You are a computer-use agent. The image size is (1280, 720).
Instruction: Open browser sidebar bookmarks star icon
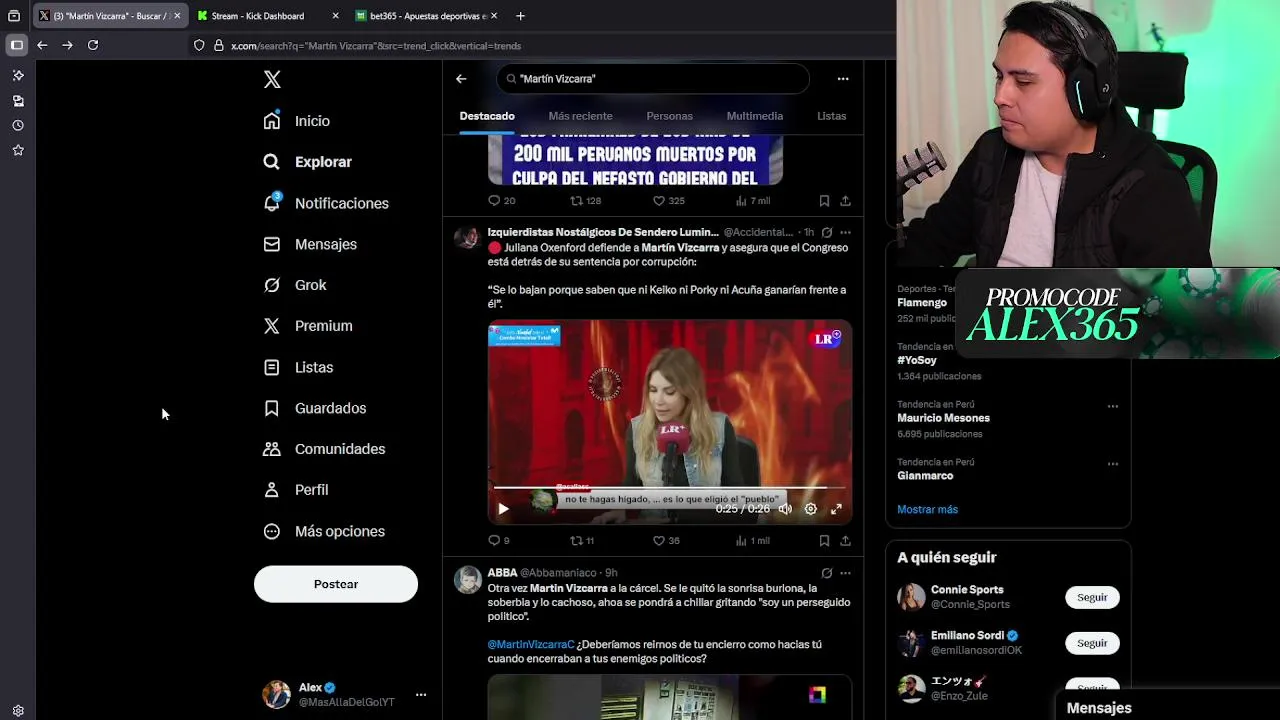click(18, 151)
